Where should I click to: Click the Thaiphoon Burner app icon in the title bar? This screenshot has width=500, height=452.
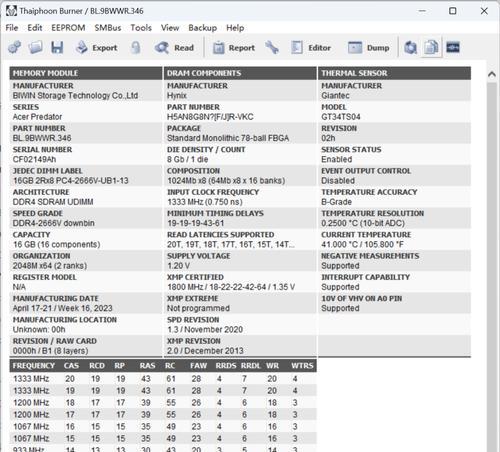coord(11,11)
